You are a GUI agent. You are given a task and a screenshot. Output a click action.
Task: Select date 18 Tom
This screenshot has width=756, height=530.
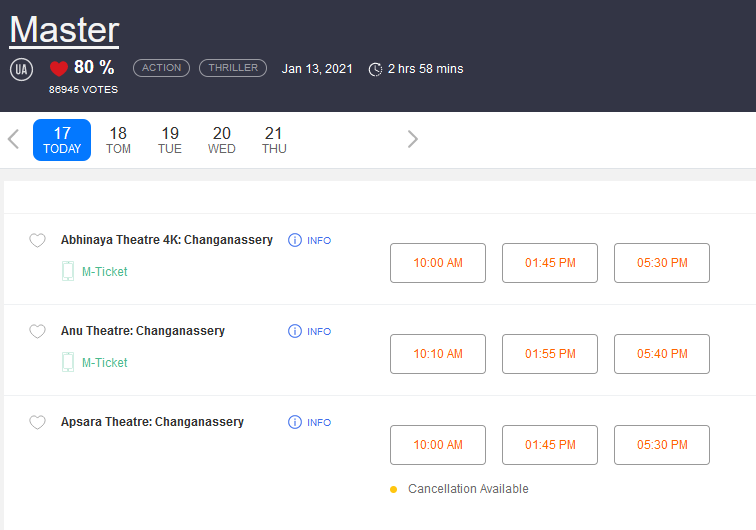point(118,140)
